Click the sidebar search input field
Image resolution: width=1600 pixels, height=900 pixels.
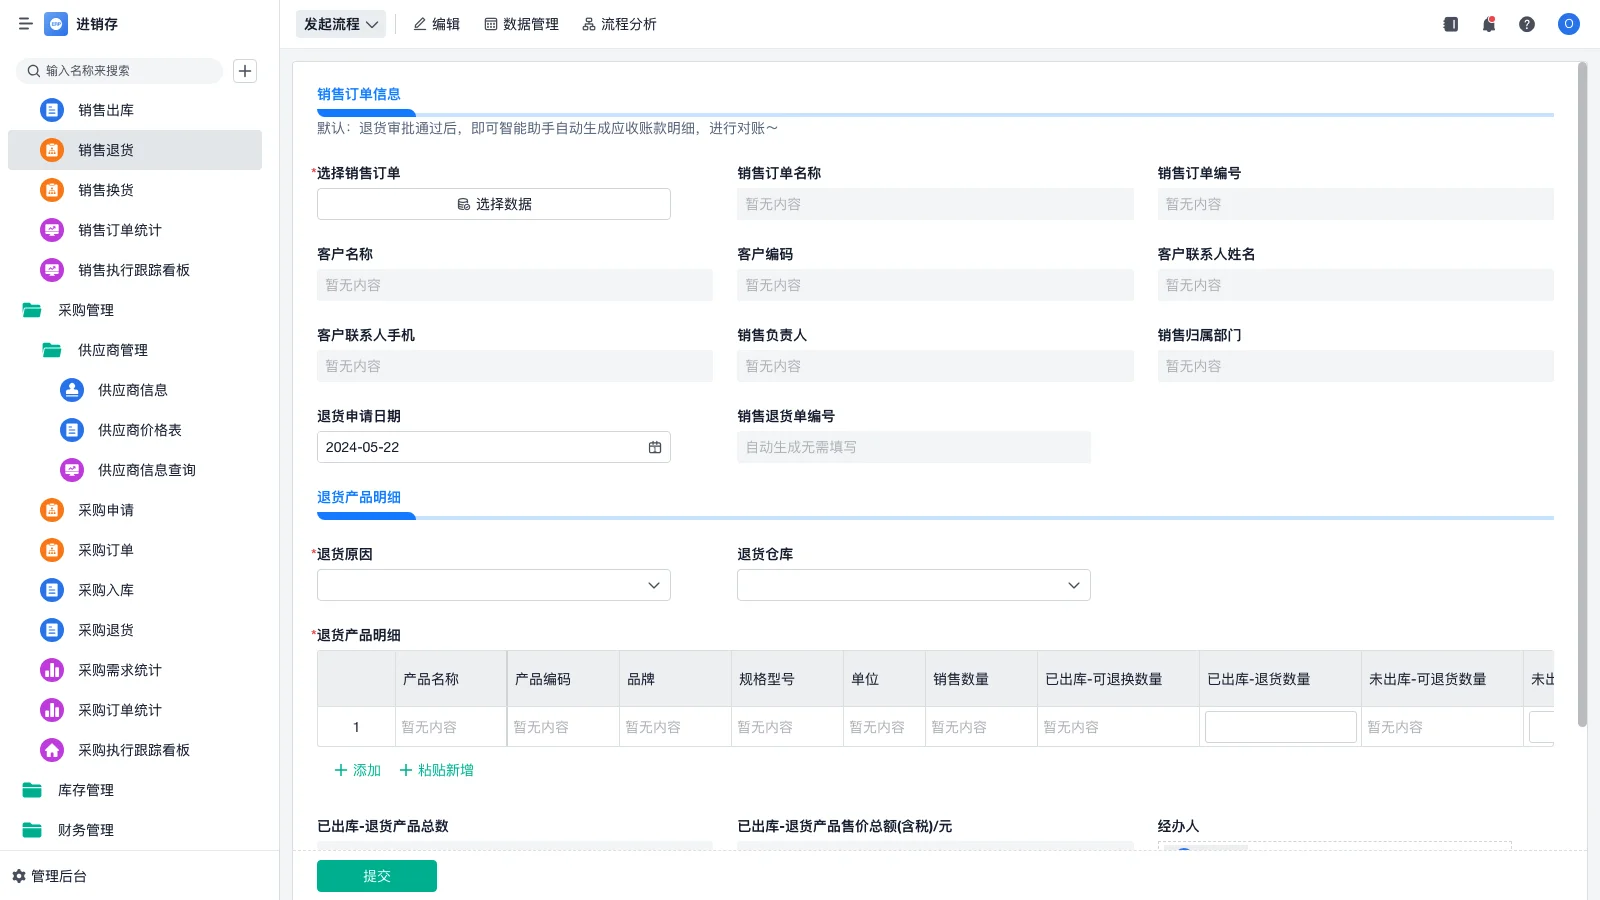pos(120,71)
